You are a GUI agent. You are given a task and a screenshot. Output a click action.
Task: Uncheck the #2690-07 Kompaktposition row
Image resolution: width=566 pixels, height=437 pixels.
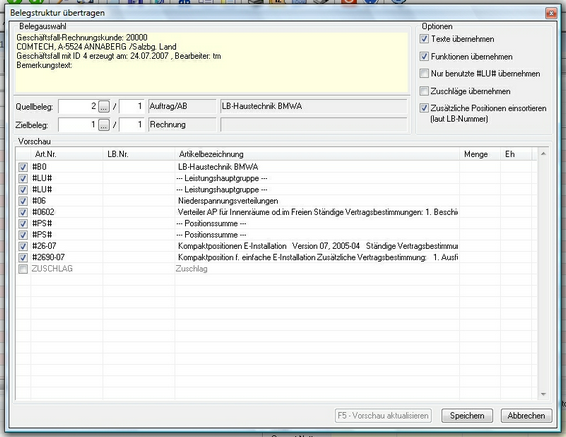click(23, 257)
